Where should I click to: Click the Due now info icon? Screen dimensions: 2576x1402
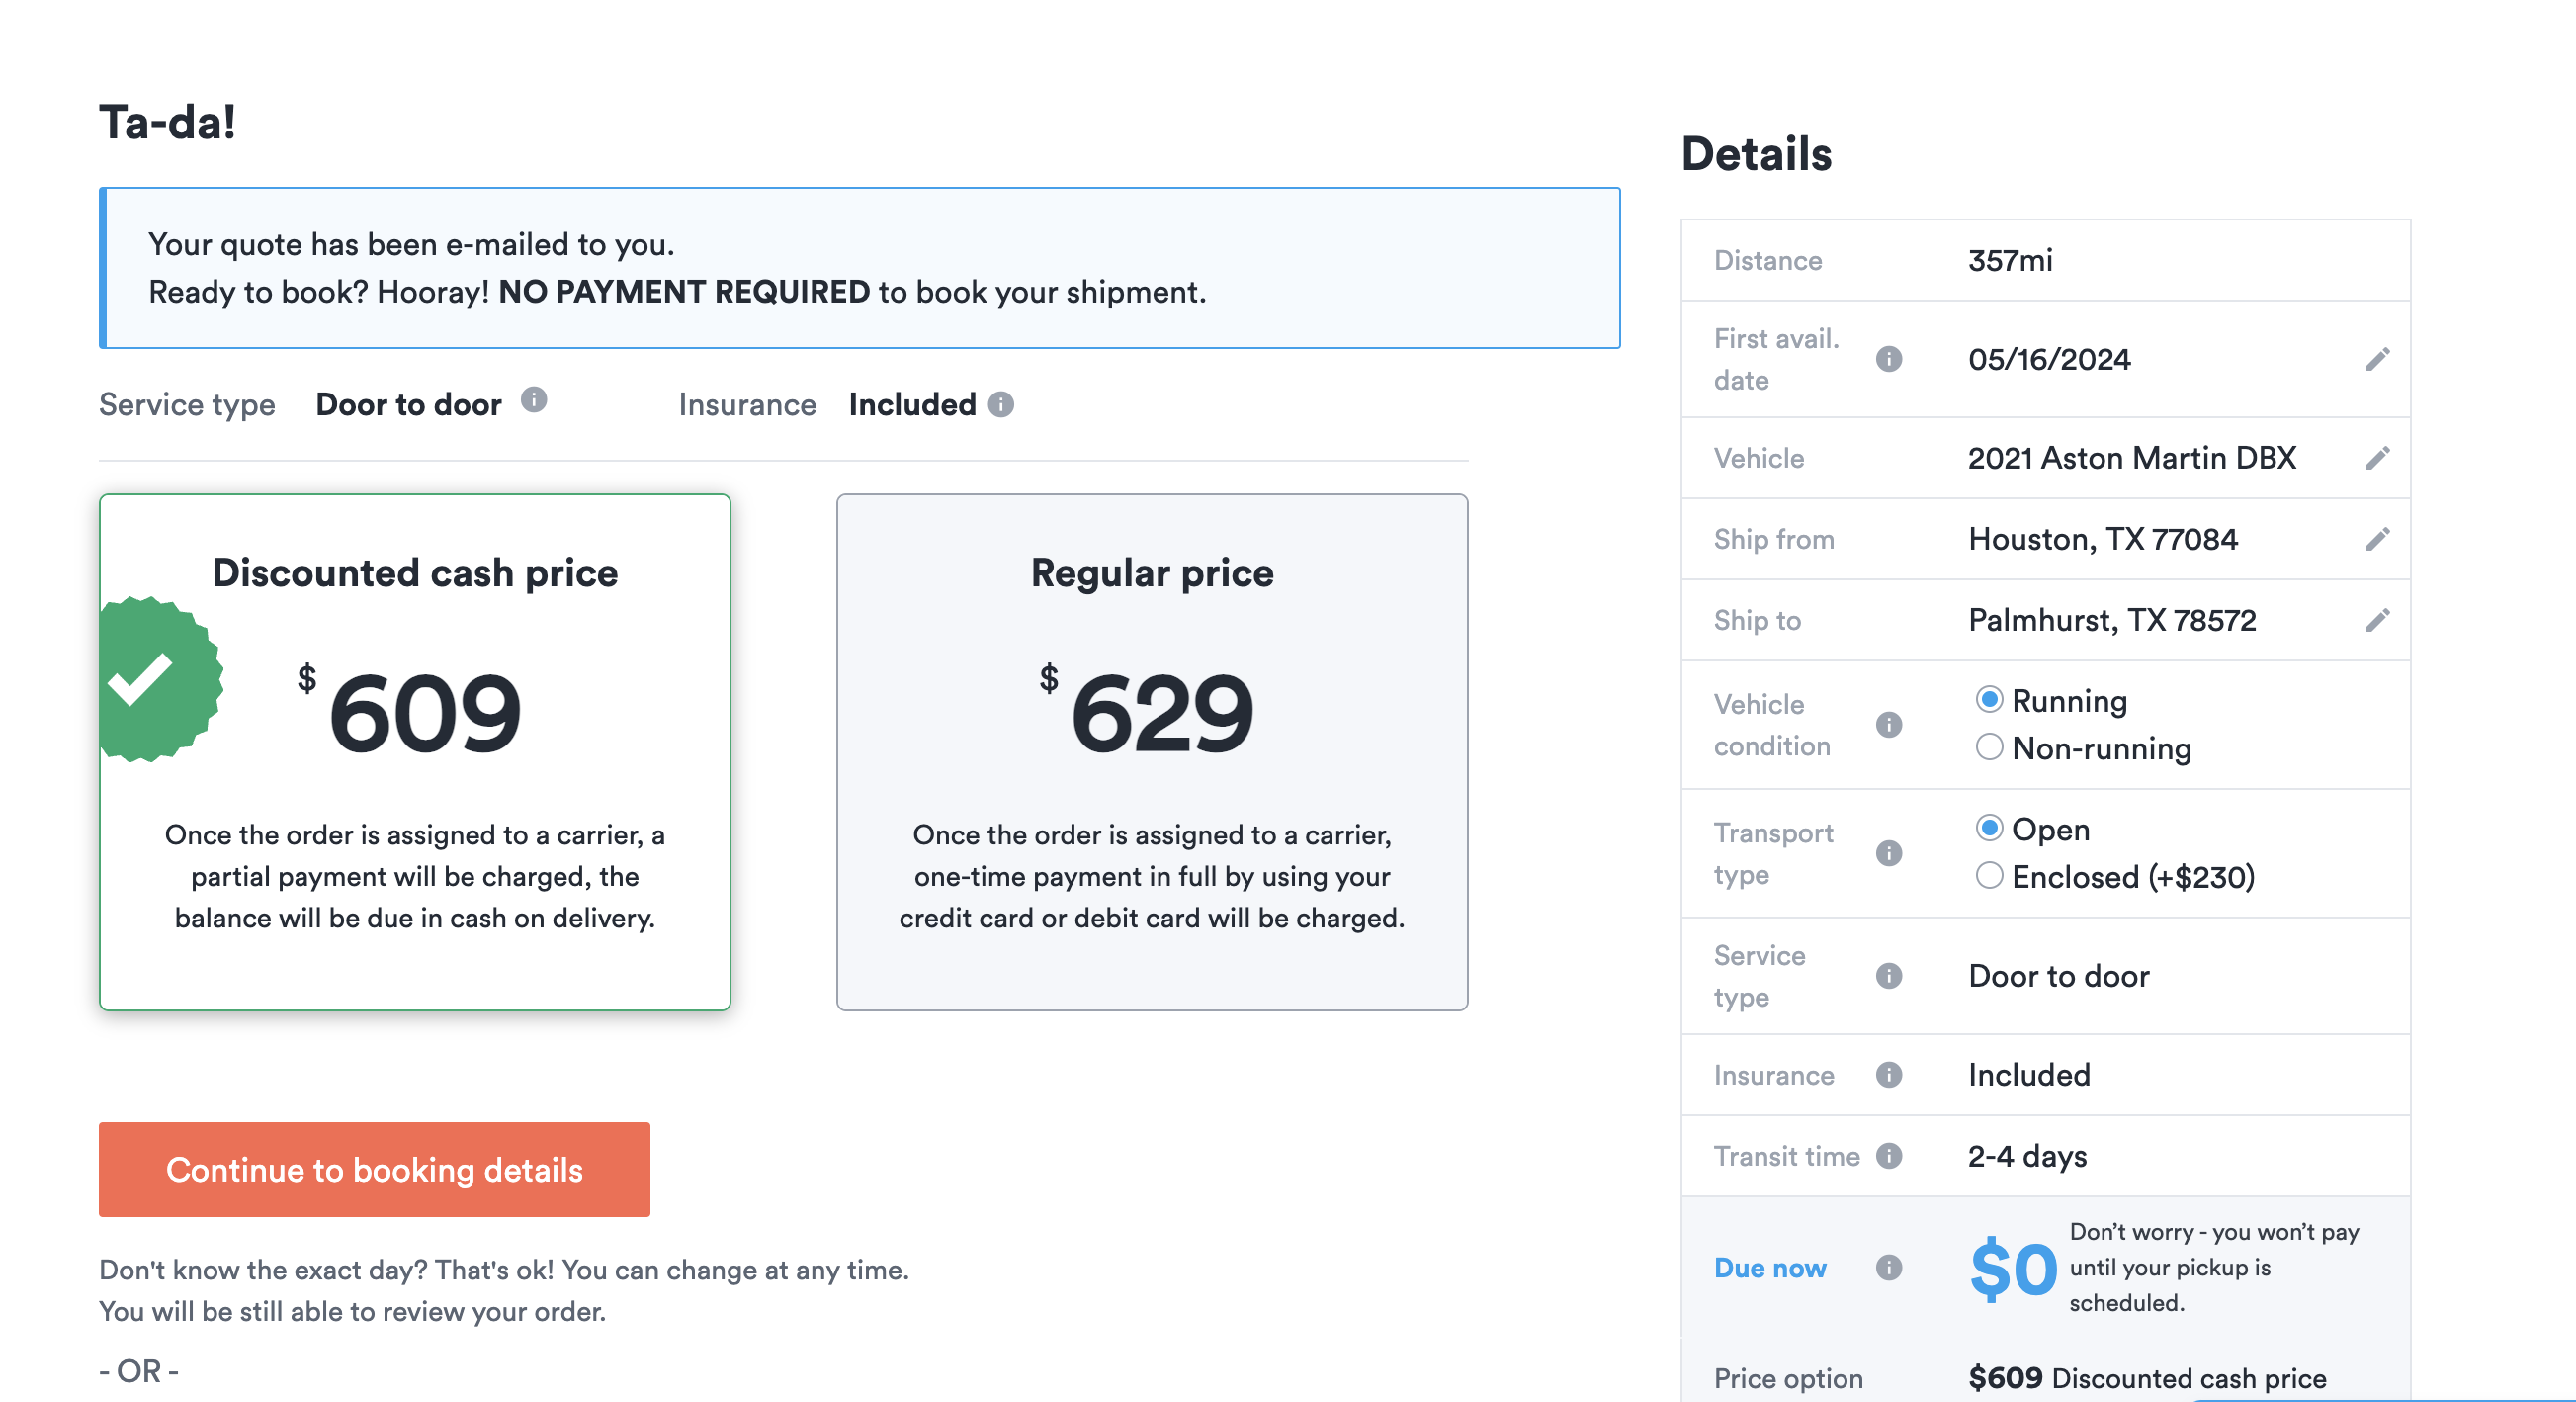(1889, 1268)
